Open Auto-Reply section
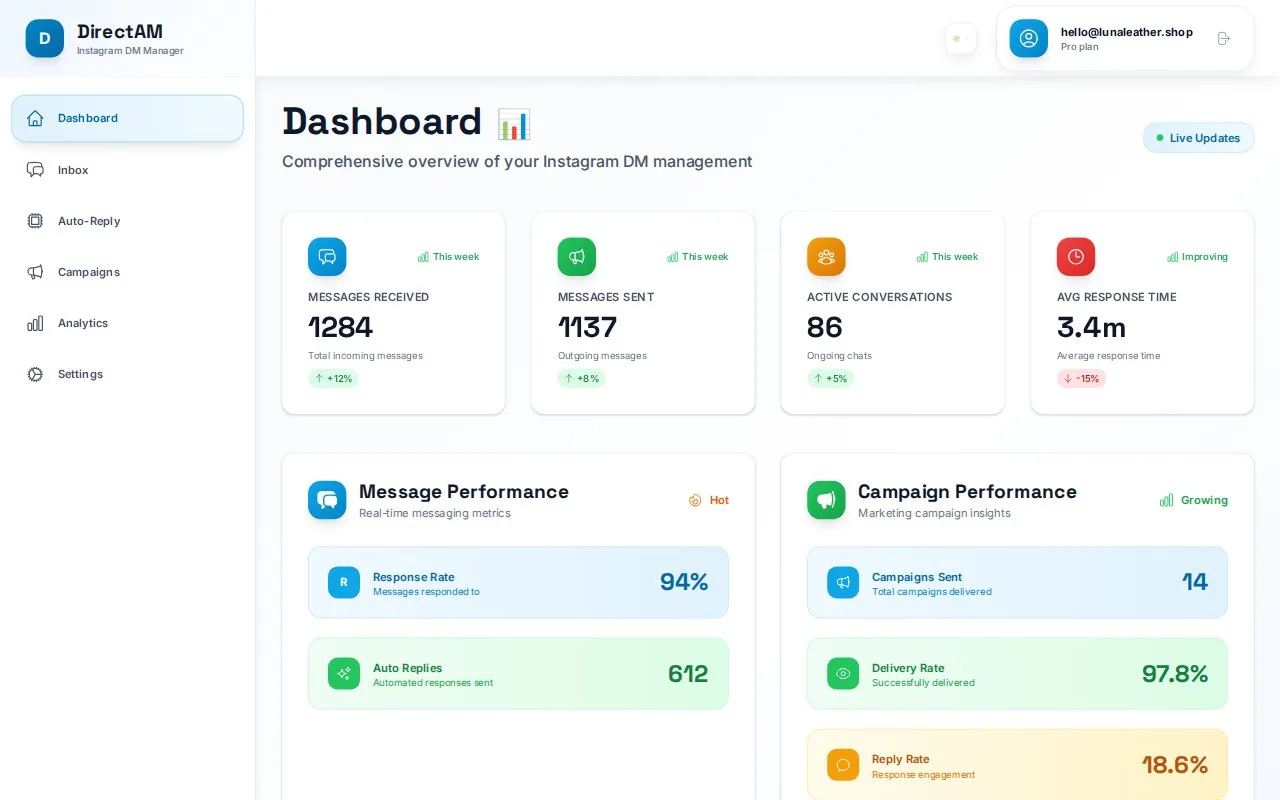 pos(127,221)
